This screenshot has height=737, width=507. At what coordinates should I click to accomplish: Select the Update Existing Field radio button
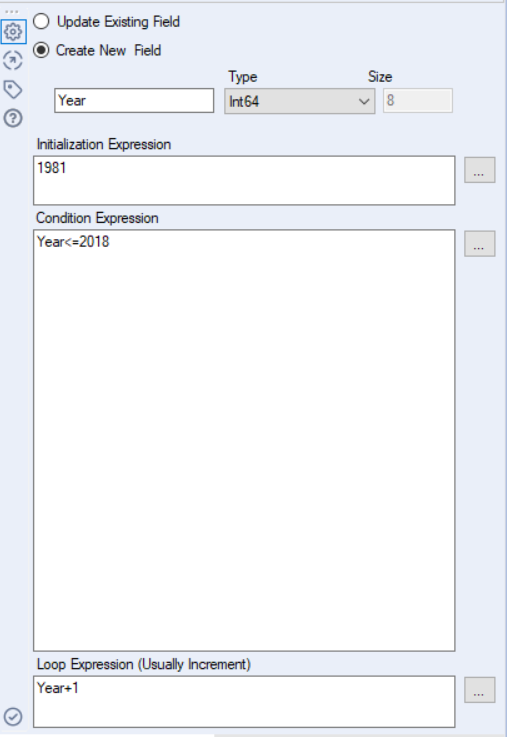[x=41, y=21]
